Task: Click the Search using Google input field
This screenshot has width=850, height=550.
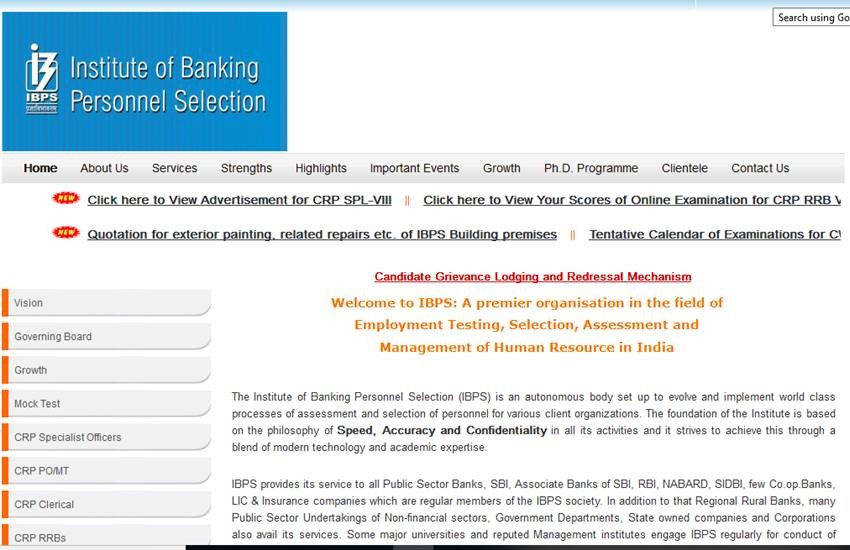Action: [811, 17]
